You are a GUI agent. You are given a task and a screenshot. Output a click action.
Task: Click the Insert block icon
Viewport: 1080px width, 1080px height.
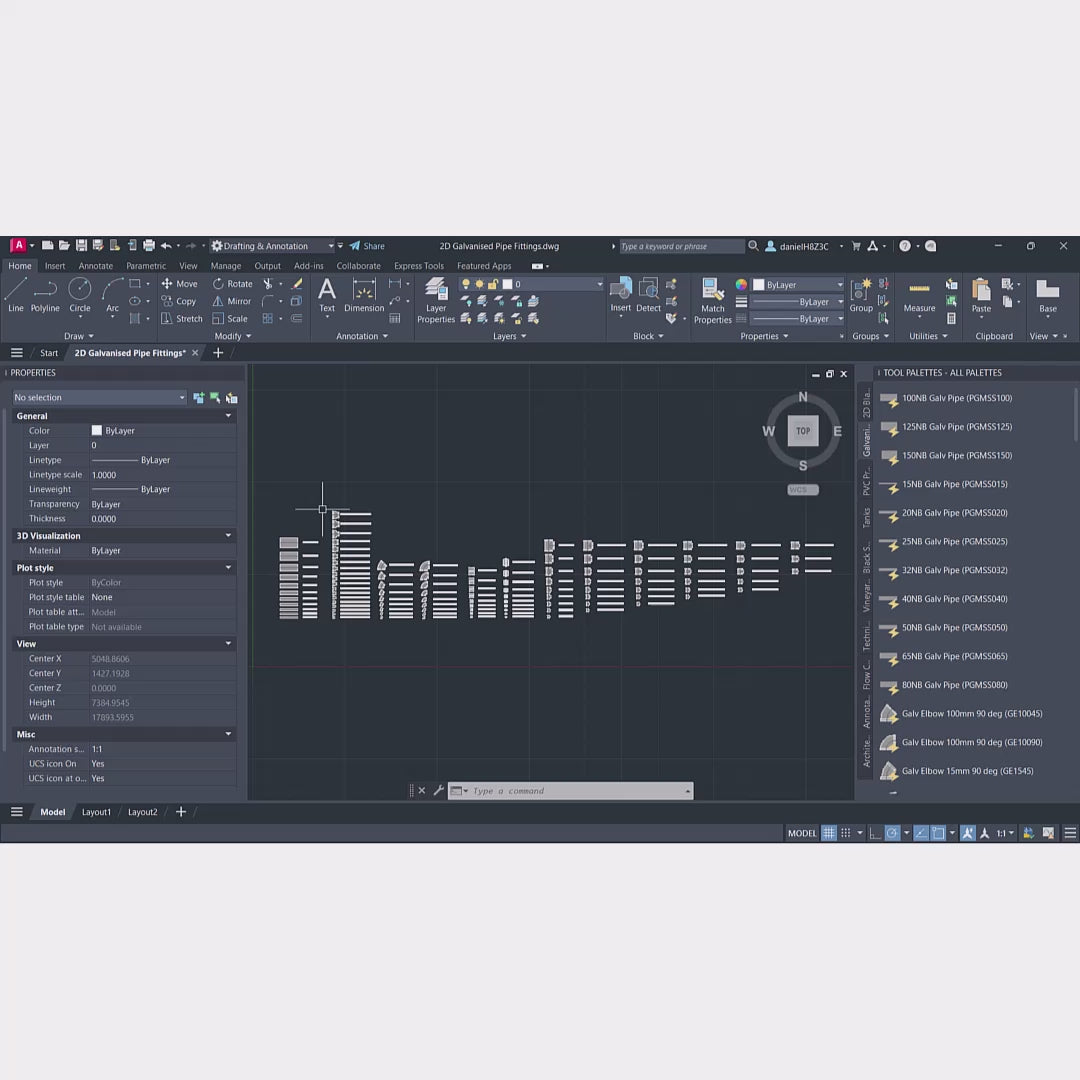tap(621, 294)
